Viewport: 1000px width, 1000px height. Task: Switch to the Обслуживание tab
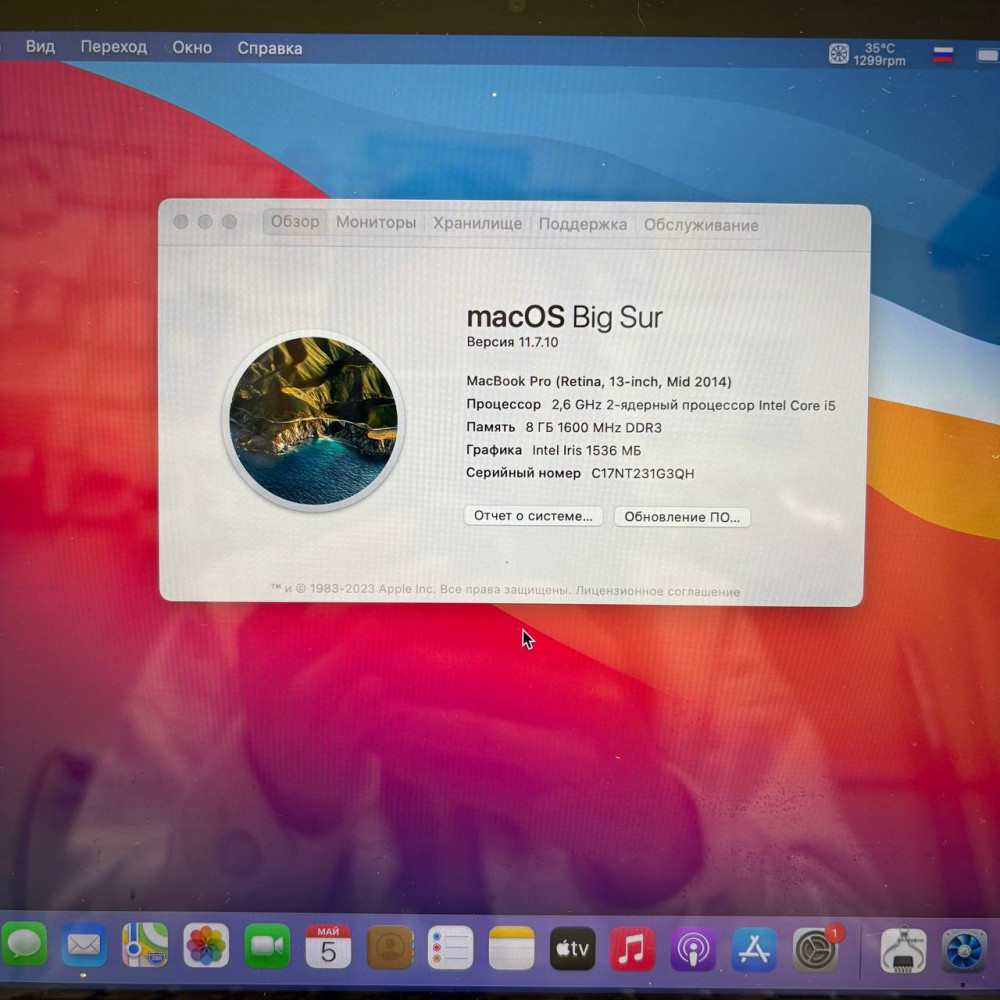click(x=701, y=225)
